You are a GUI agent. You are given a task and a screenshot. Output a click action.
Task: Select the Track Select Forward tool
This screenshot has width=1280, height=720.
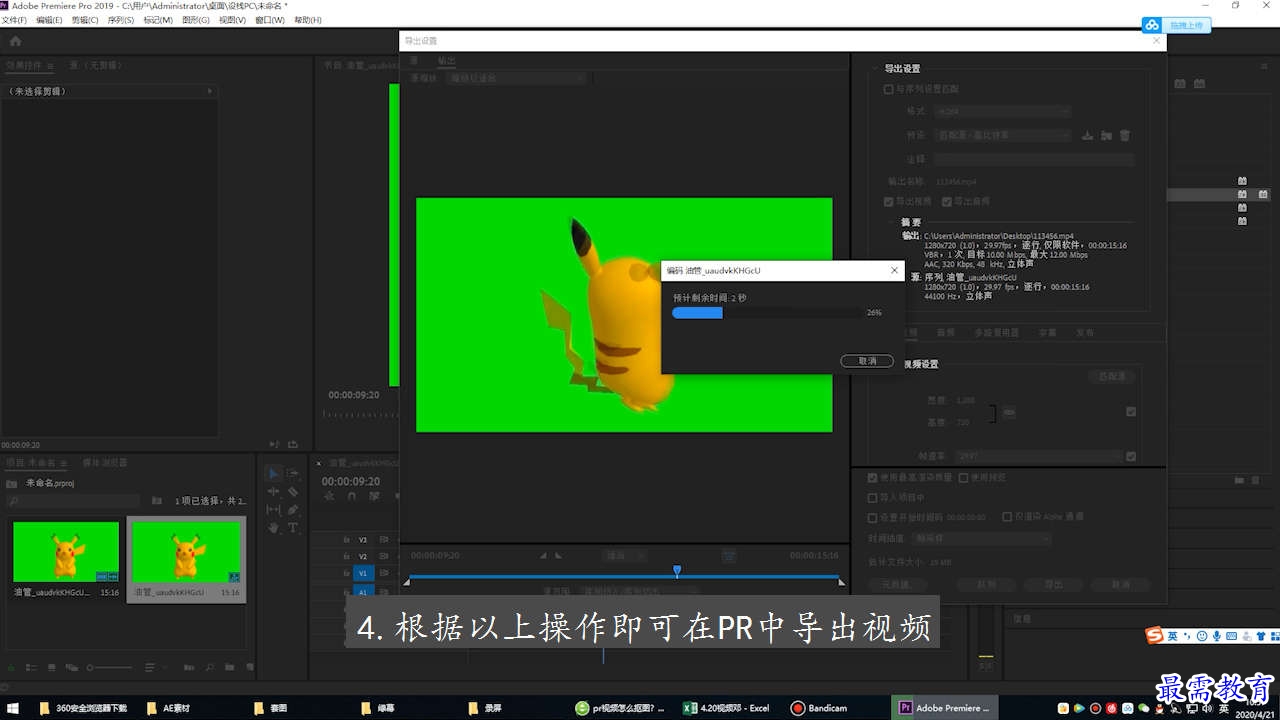[293, 473]
